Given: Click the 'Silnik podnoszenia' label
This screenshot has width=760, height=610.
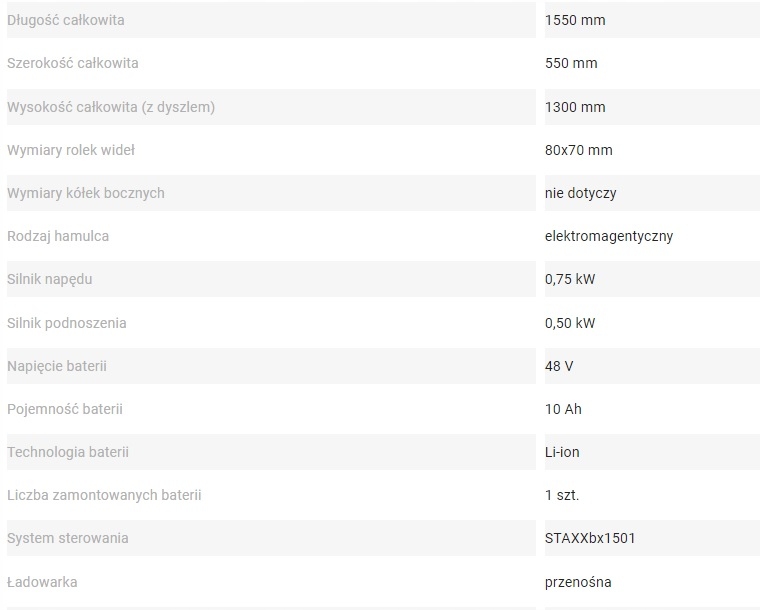Looking at the screenshot, I should [x=67, y=323].
